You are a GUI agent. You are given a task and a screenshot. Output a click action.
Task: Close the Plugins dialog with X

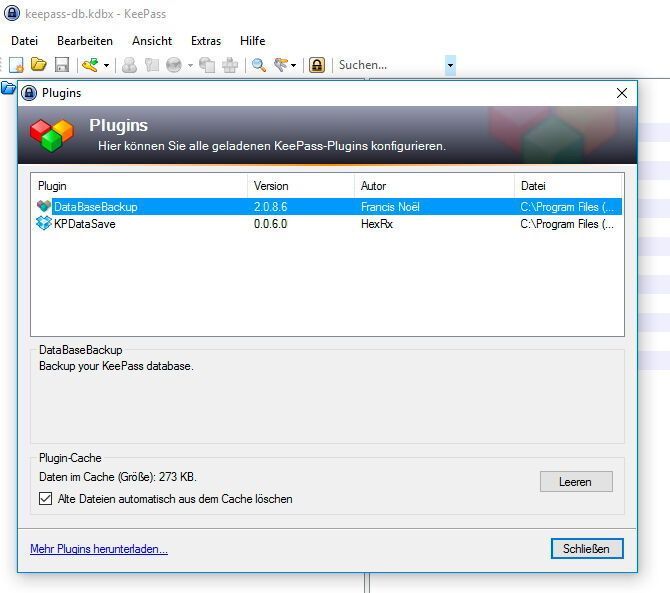click(622, 93)
